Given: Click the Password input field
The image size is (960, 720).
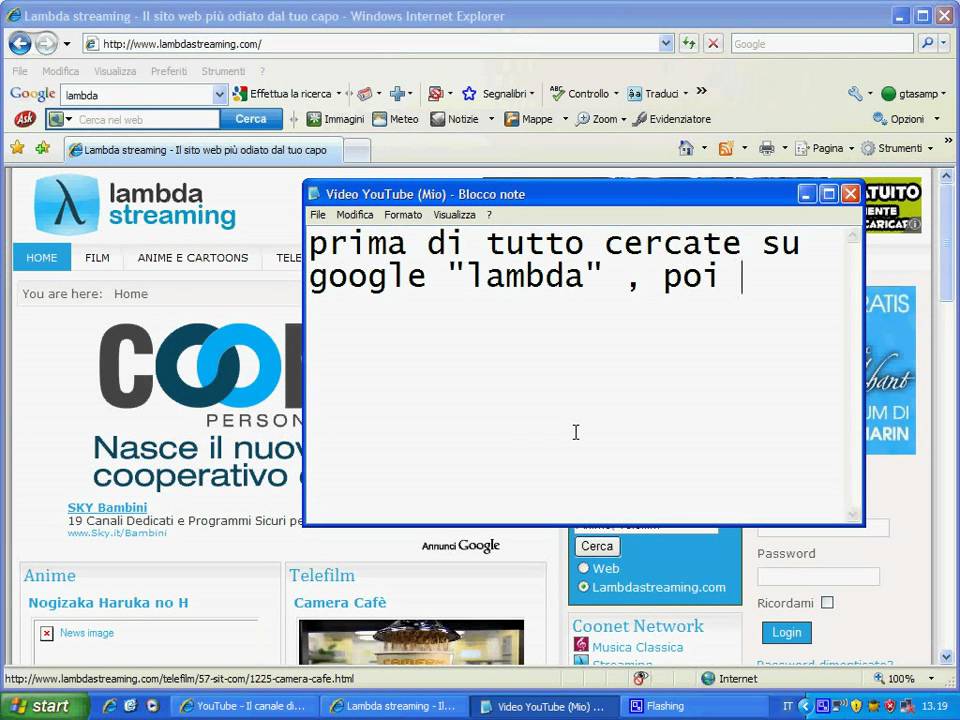Looking at the screenshot, I should tap(818, 576).
